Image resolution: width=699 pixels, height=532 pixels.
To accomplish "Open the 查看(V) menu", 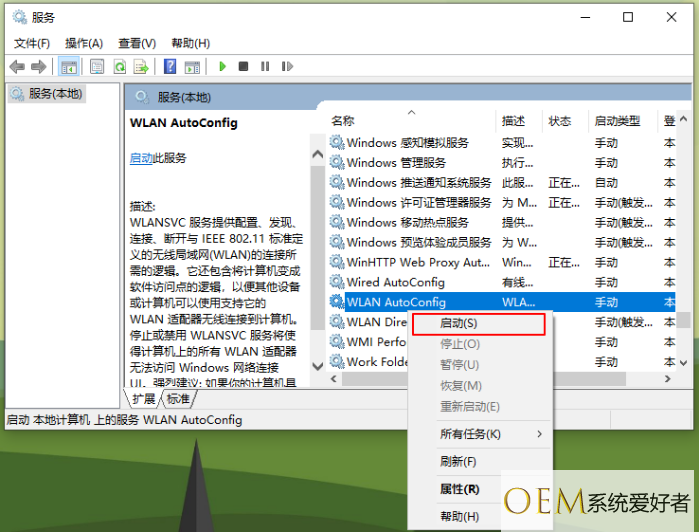I will point(137,43).
